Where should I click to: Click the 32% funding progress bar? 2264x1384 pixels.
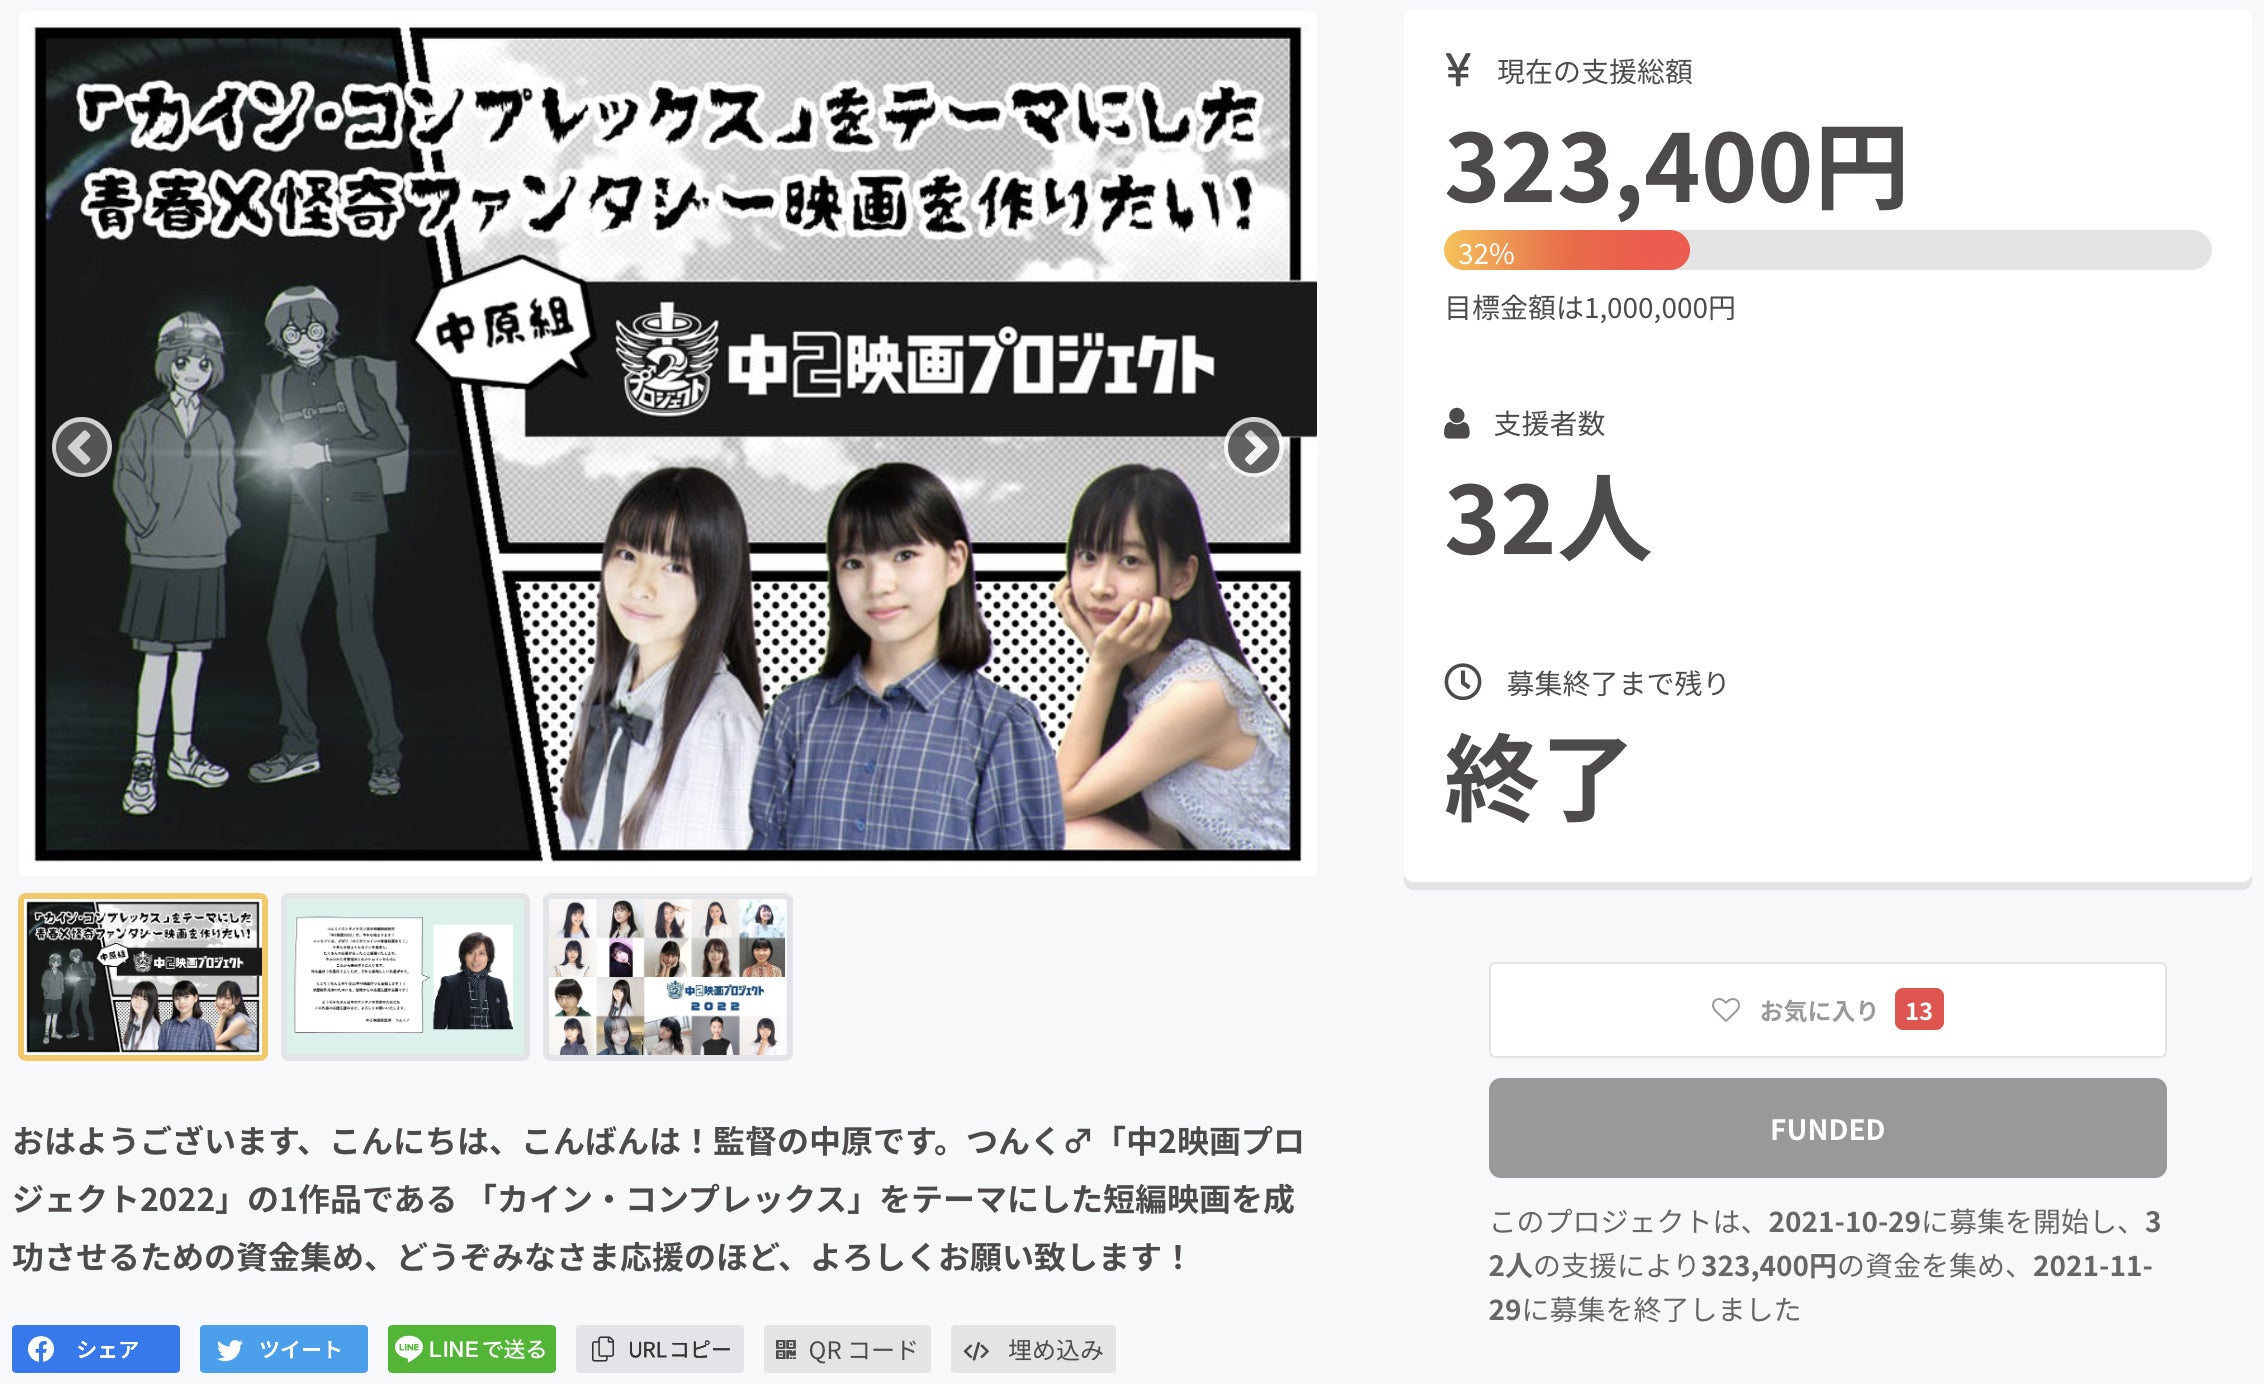click(x=1827, y=250)
